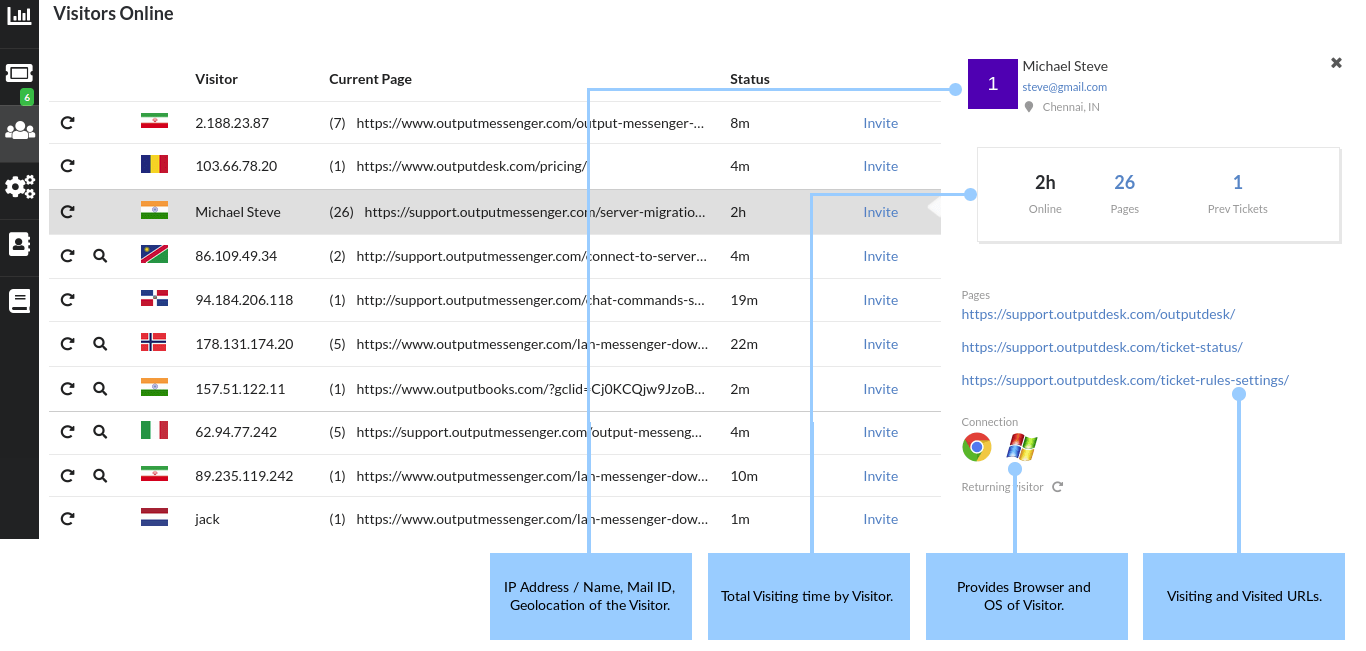Click the search icon for 86.109.49.34

click(x=100, y=256)
